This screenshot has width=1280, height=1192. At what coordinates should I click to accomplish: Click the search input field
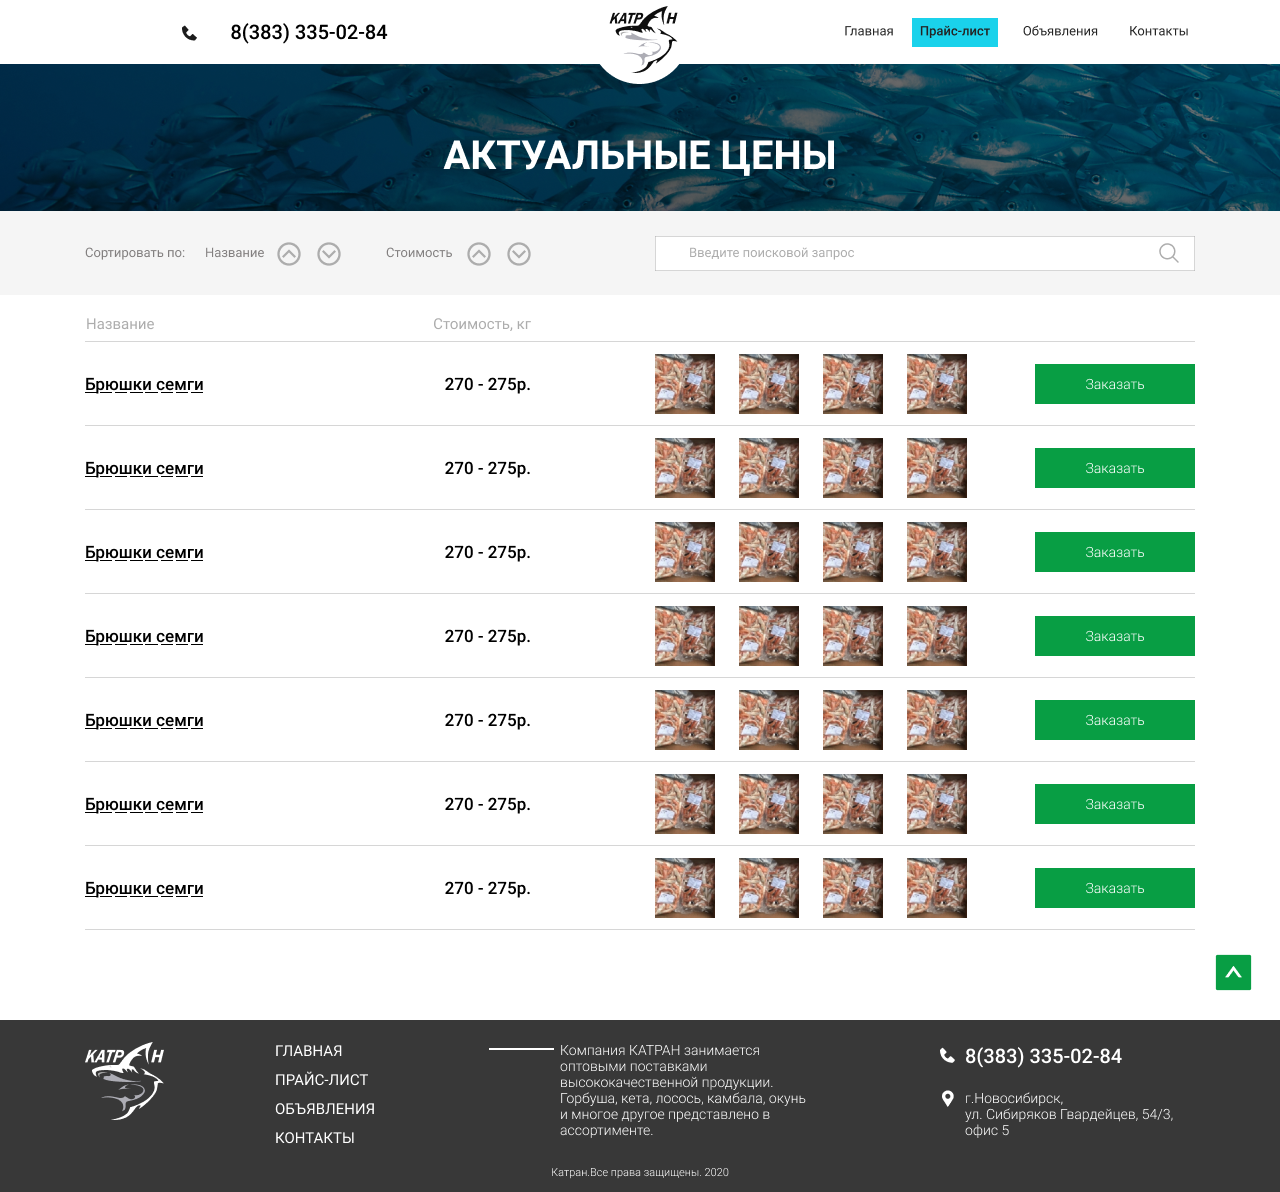(x=900, y=253)
